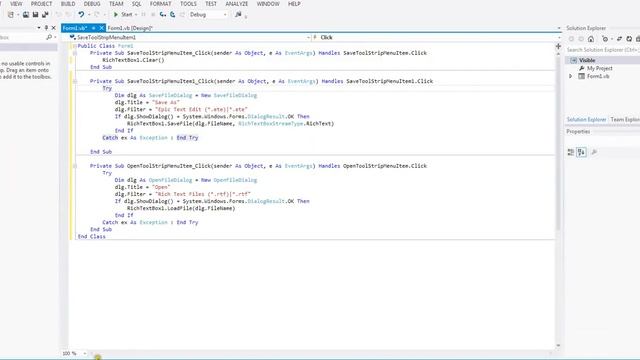Switch to the Form1.vb [Design]* tab

point(130,28)
